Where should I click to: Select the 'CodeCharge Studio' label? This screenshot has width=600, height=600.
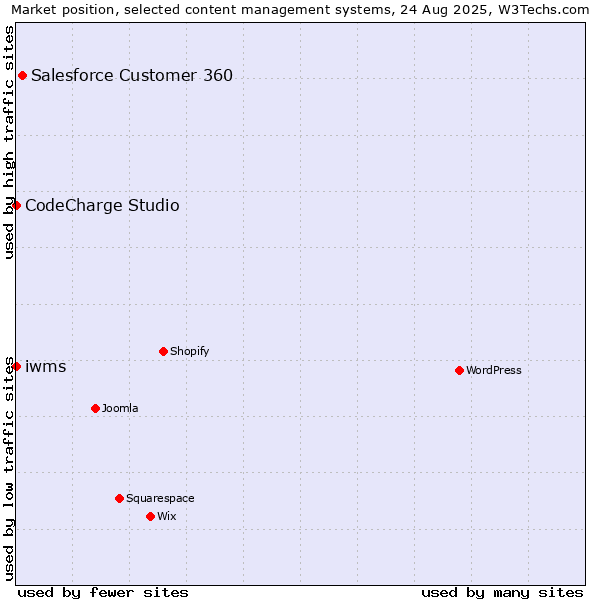click(x=102, y=205)
